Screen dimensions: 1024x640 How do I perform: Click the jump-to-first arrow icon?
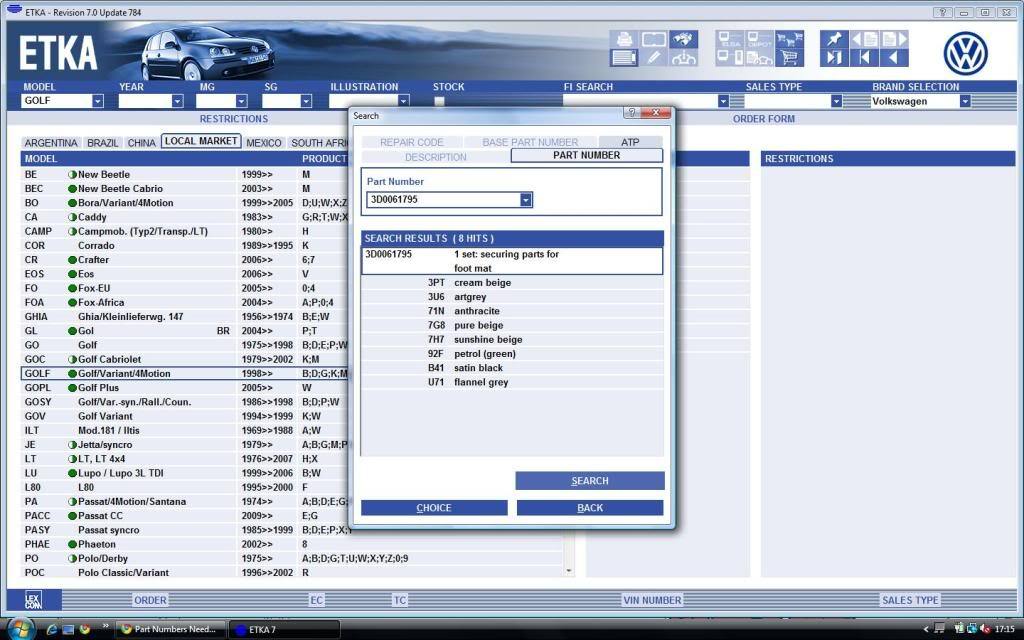click(864, 57)
